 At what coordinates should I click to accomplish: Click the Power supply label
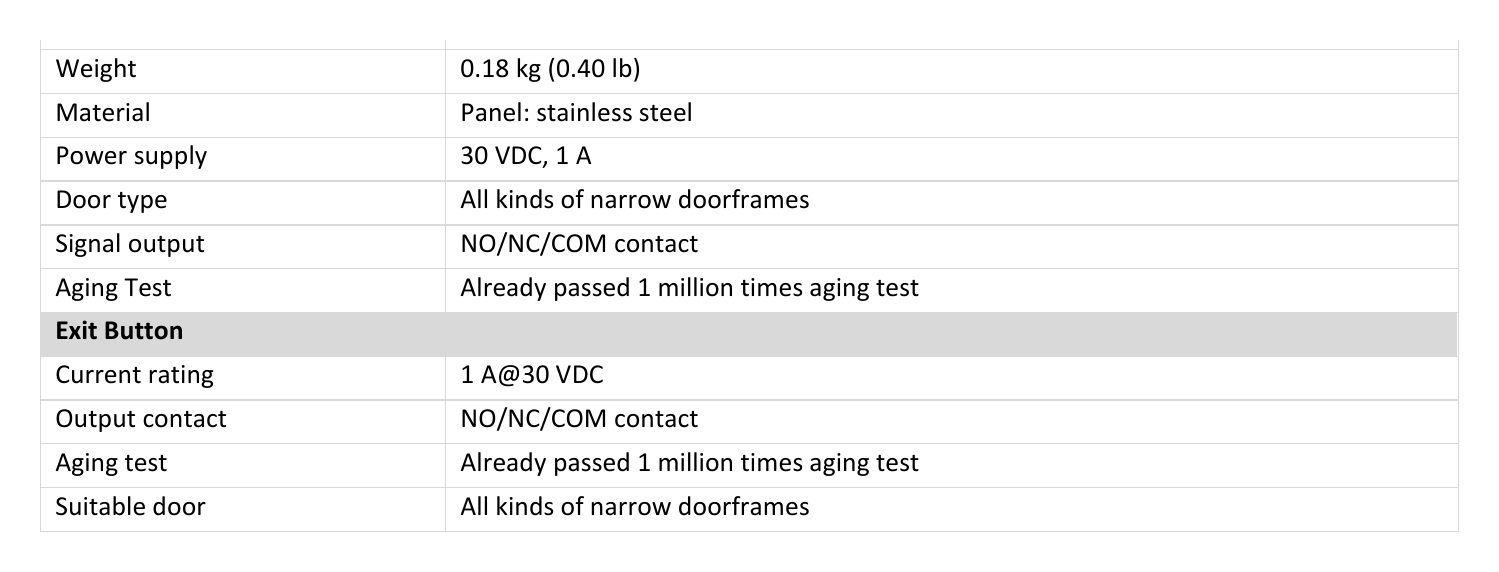pos(131,157)
